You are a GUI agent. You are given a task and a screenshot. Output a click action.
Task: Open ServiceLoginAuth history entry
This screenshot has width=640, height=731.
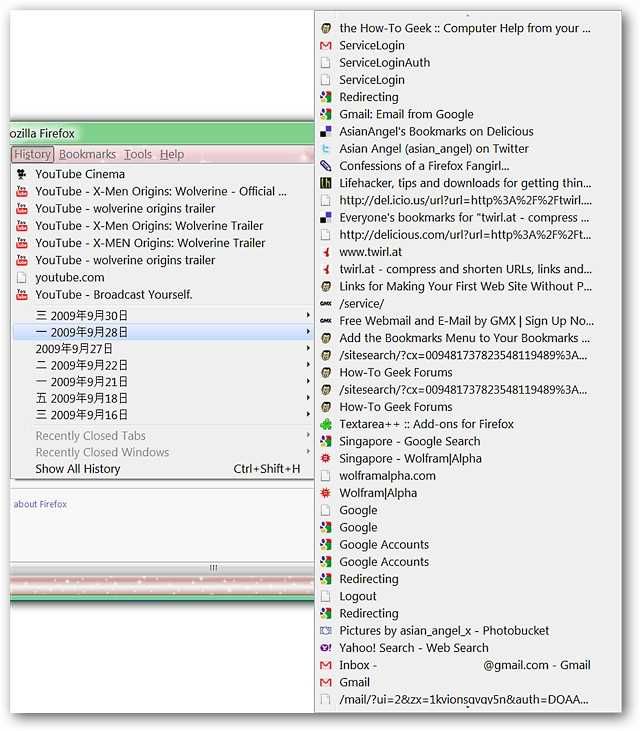468,62
